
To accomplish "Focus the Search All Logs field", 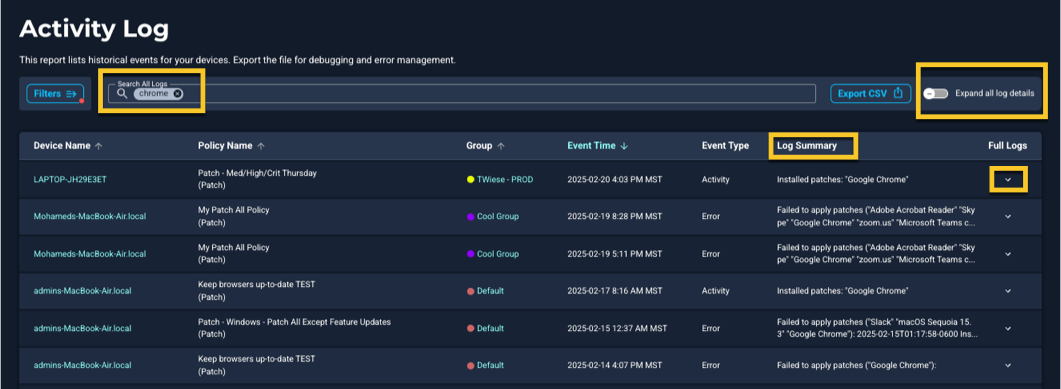I will coord(461,93).
